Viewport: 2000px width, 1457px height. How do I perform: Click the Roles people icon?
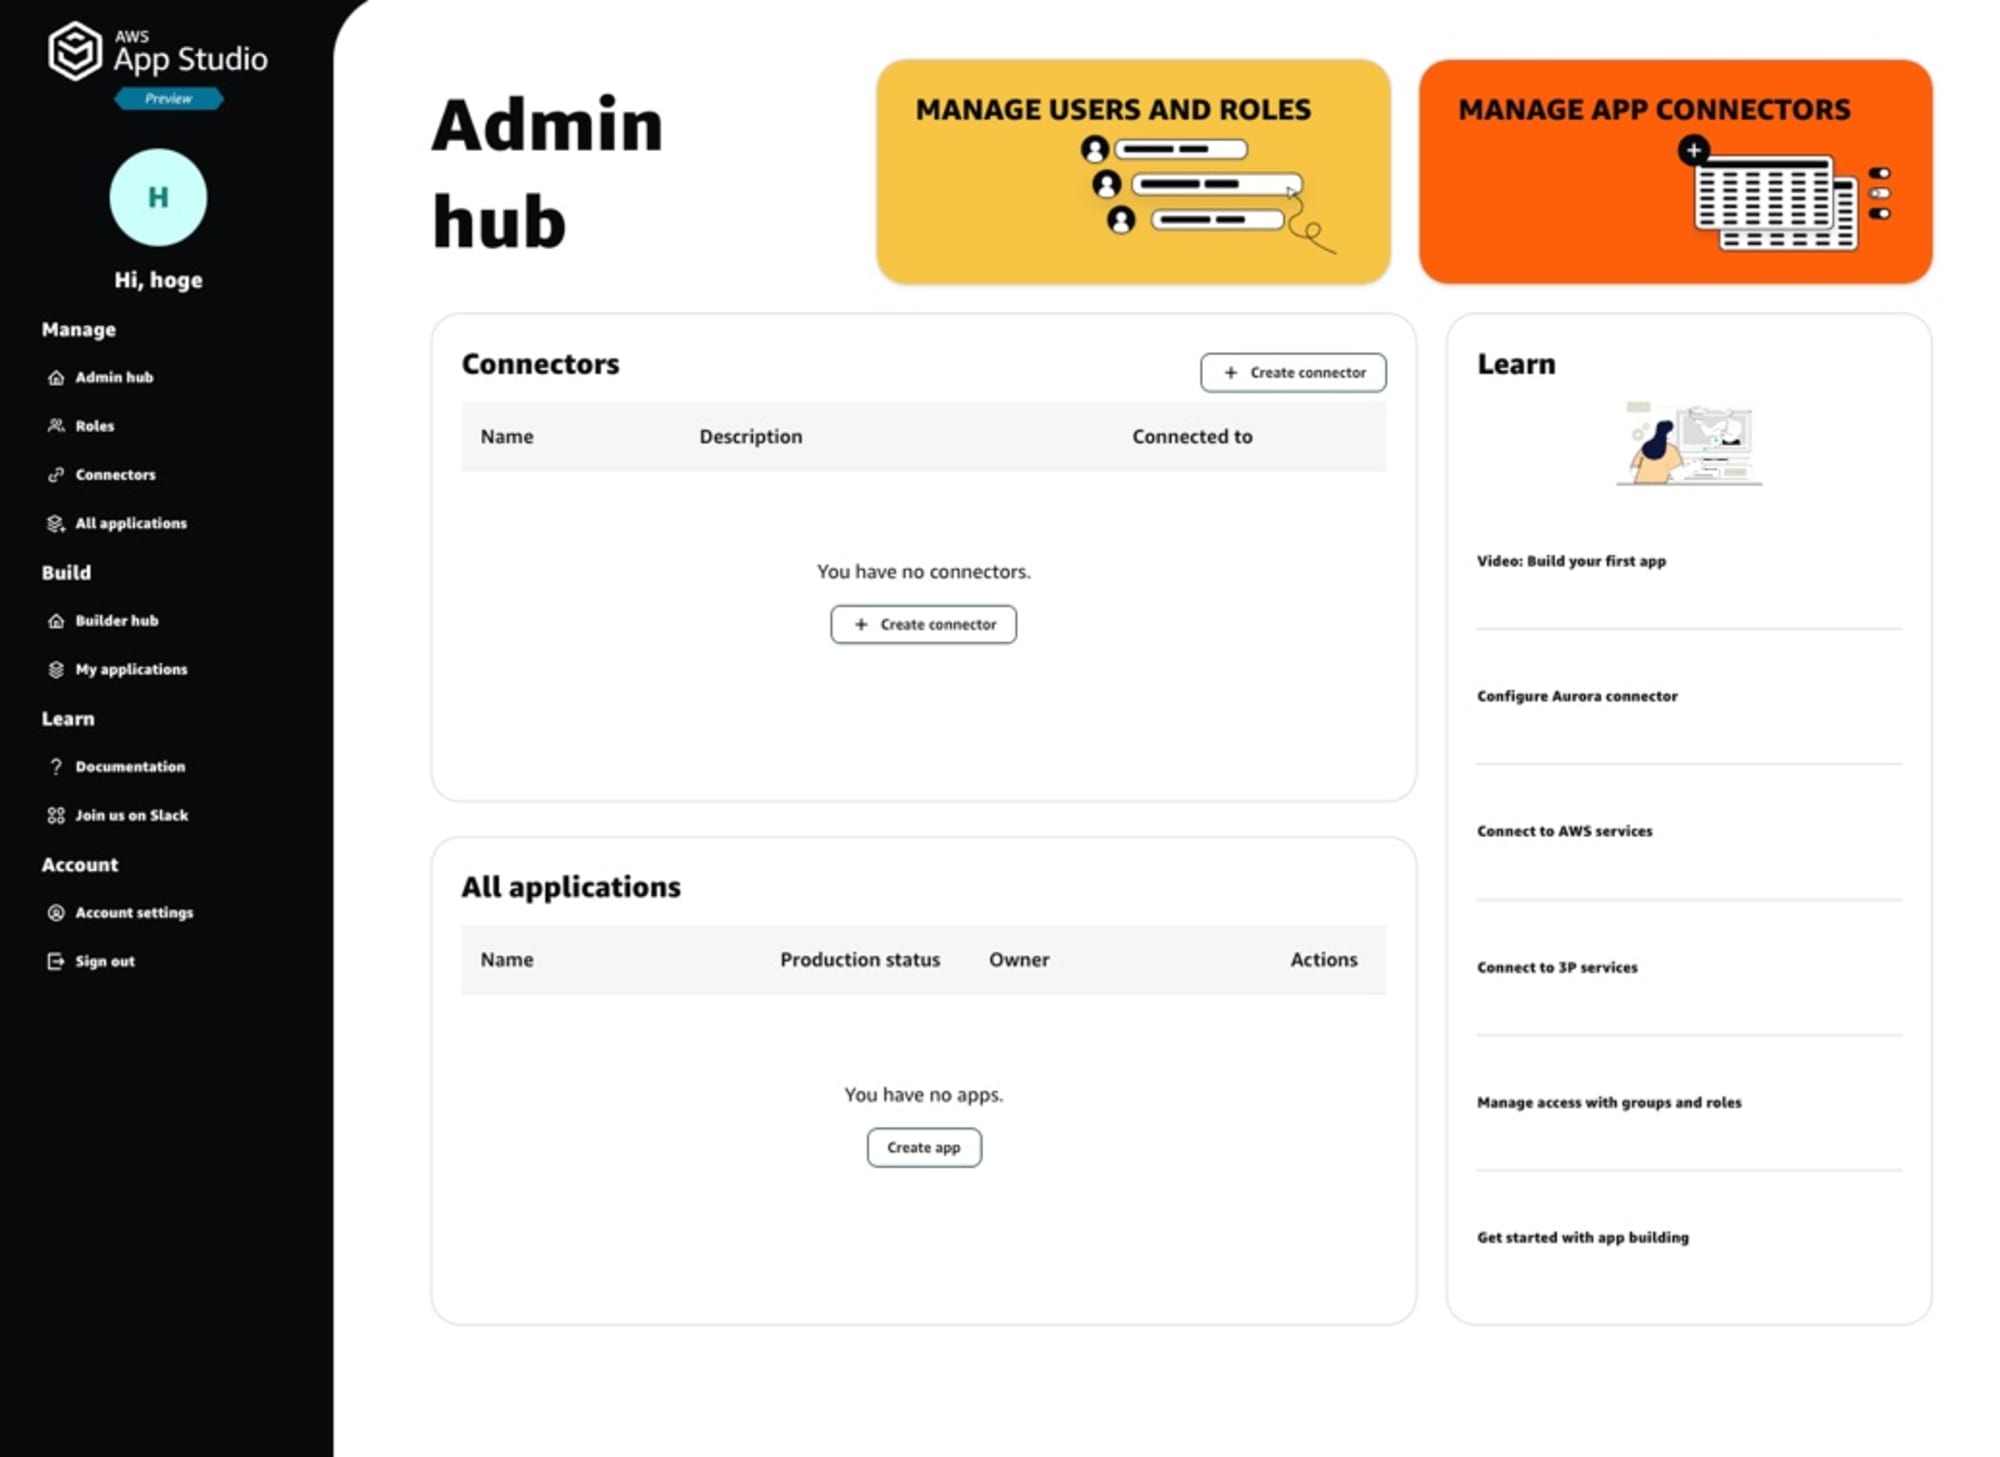click(x=56, y=426)
